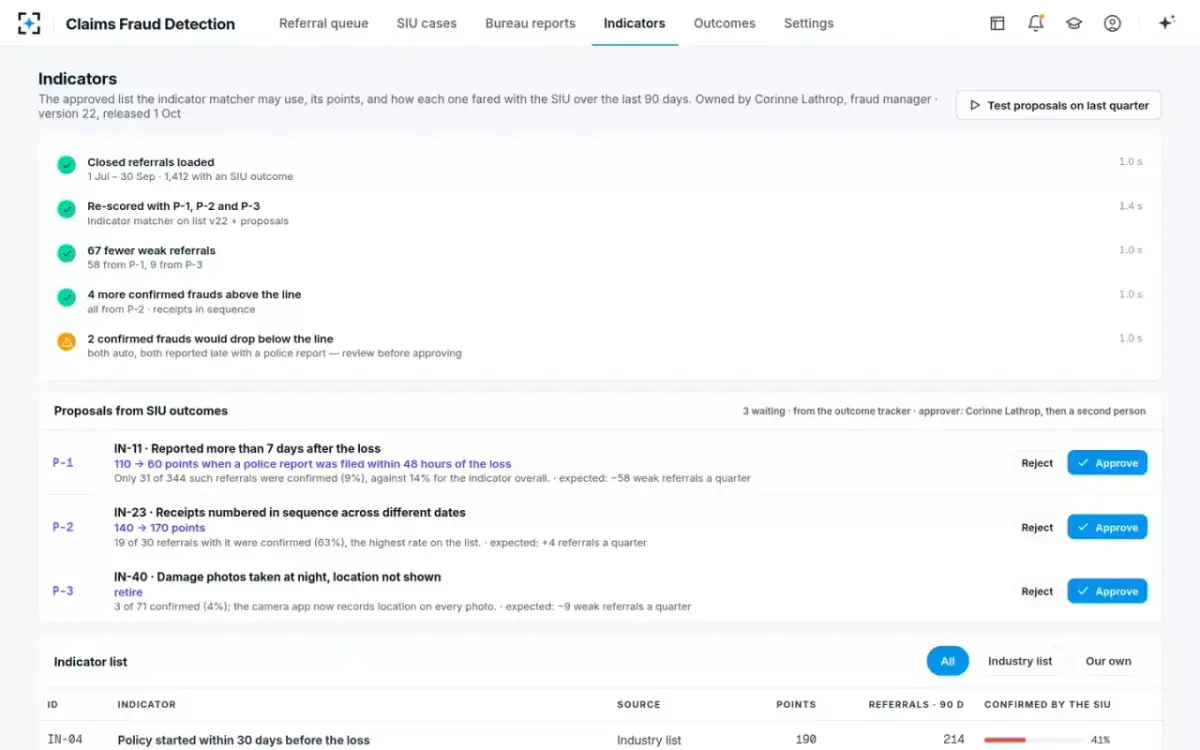The width and height of the screenshot is (1200, 750).
Task: Click the P-1 proposal ID
Action: point(63,463)
